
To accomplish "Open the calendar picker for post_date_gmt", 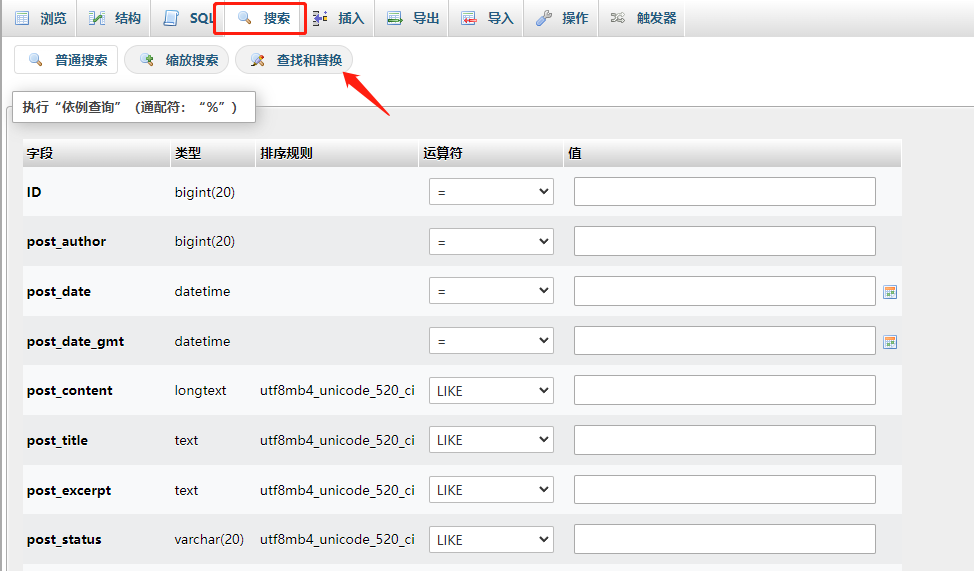I will point(890,342).
